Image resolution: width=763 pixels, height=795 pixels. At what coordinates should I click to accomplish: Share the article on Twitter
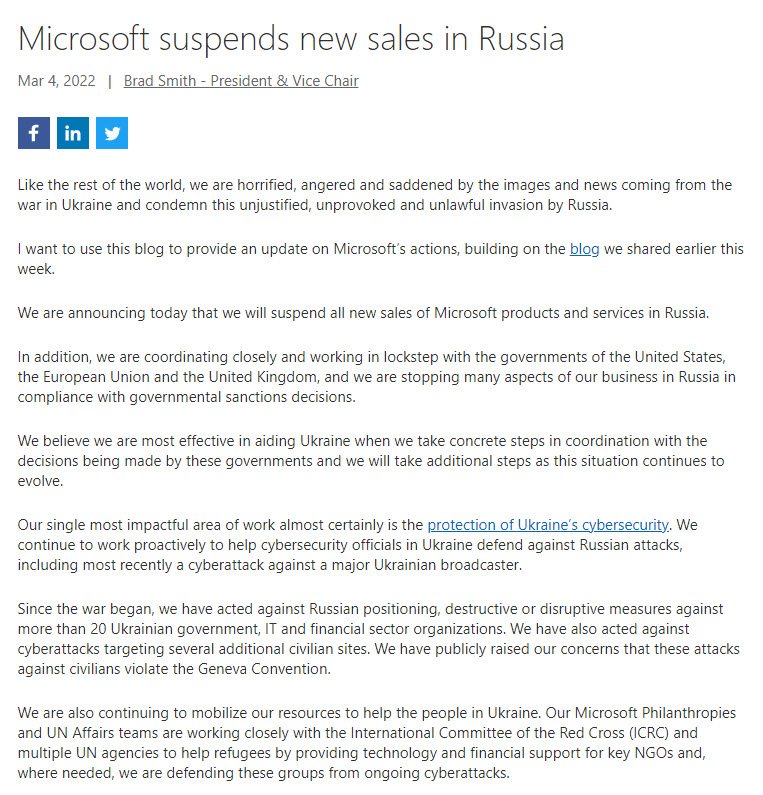coord(112,133)
